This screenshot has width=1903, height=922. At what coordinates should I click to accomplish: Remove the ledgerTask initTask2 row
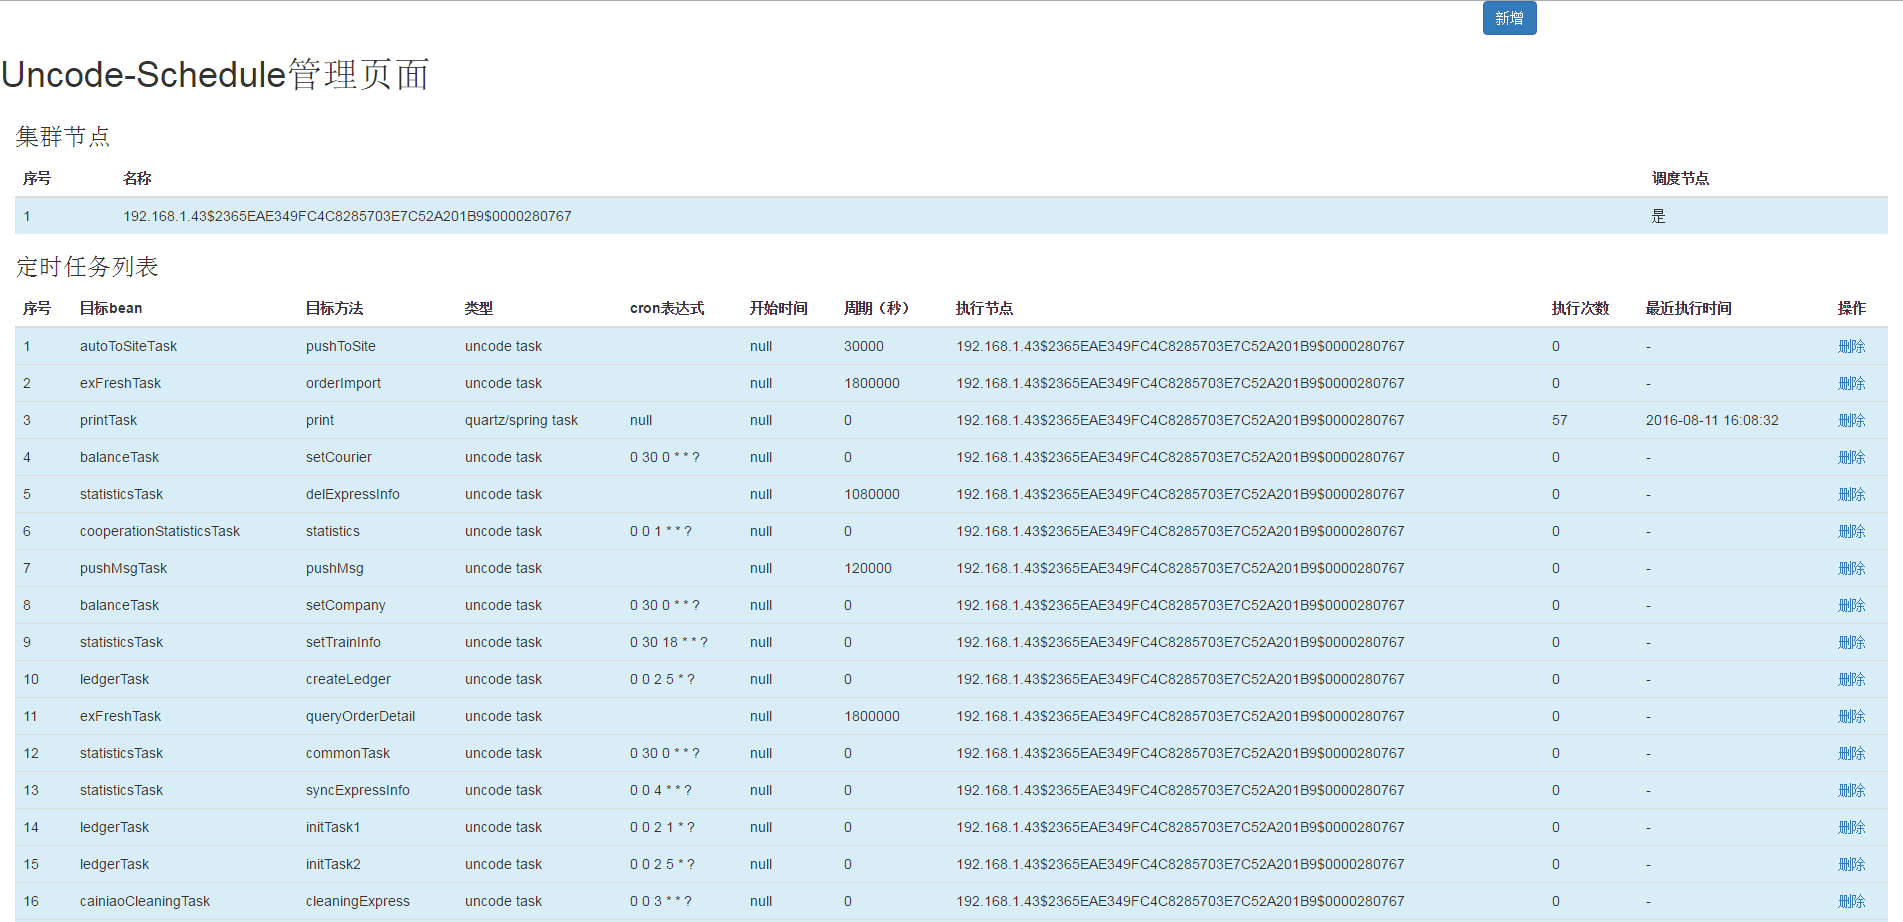point(1851,864)
